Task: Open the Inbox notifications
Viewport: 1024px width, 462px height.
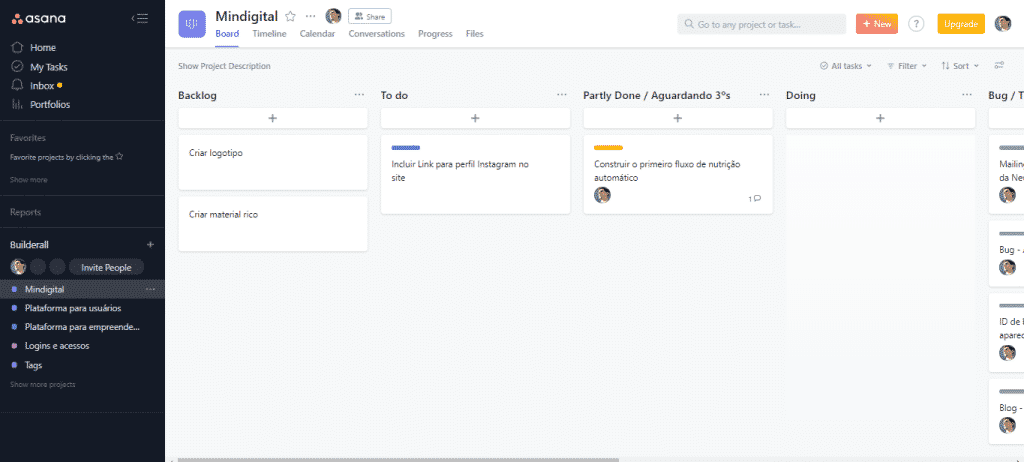Action: tap(42, 86)
